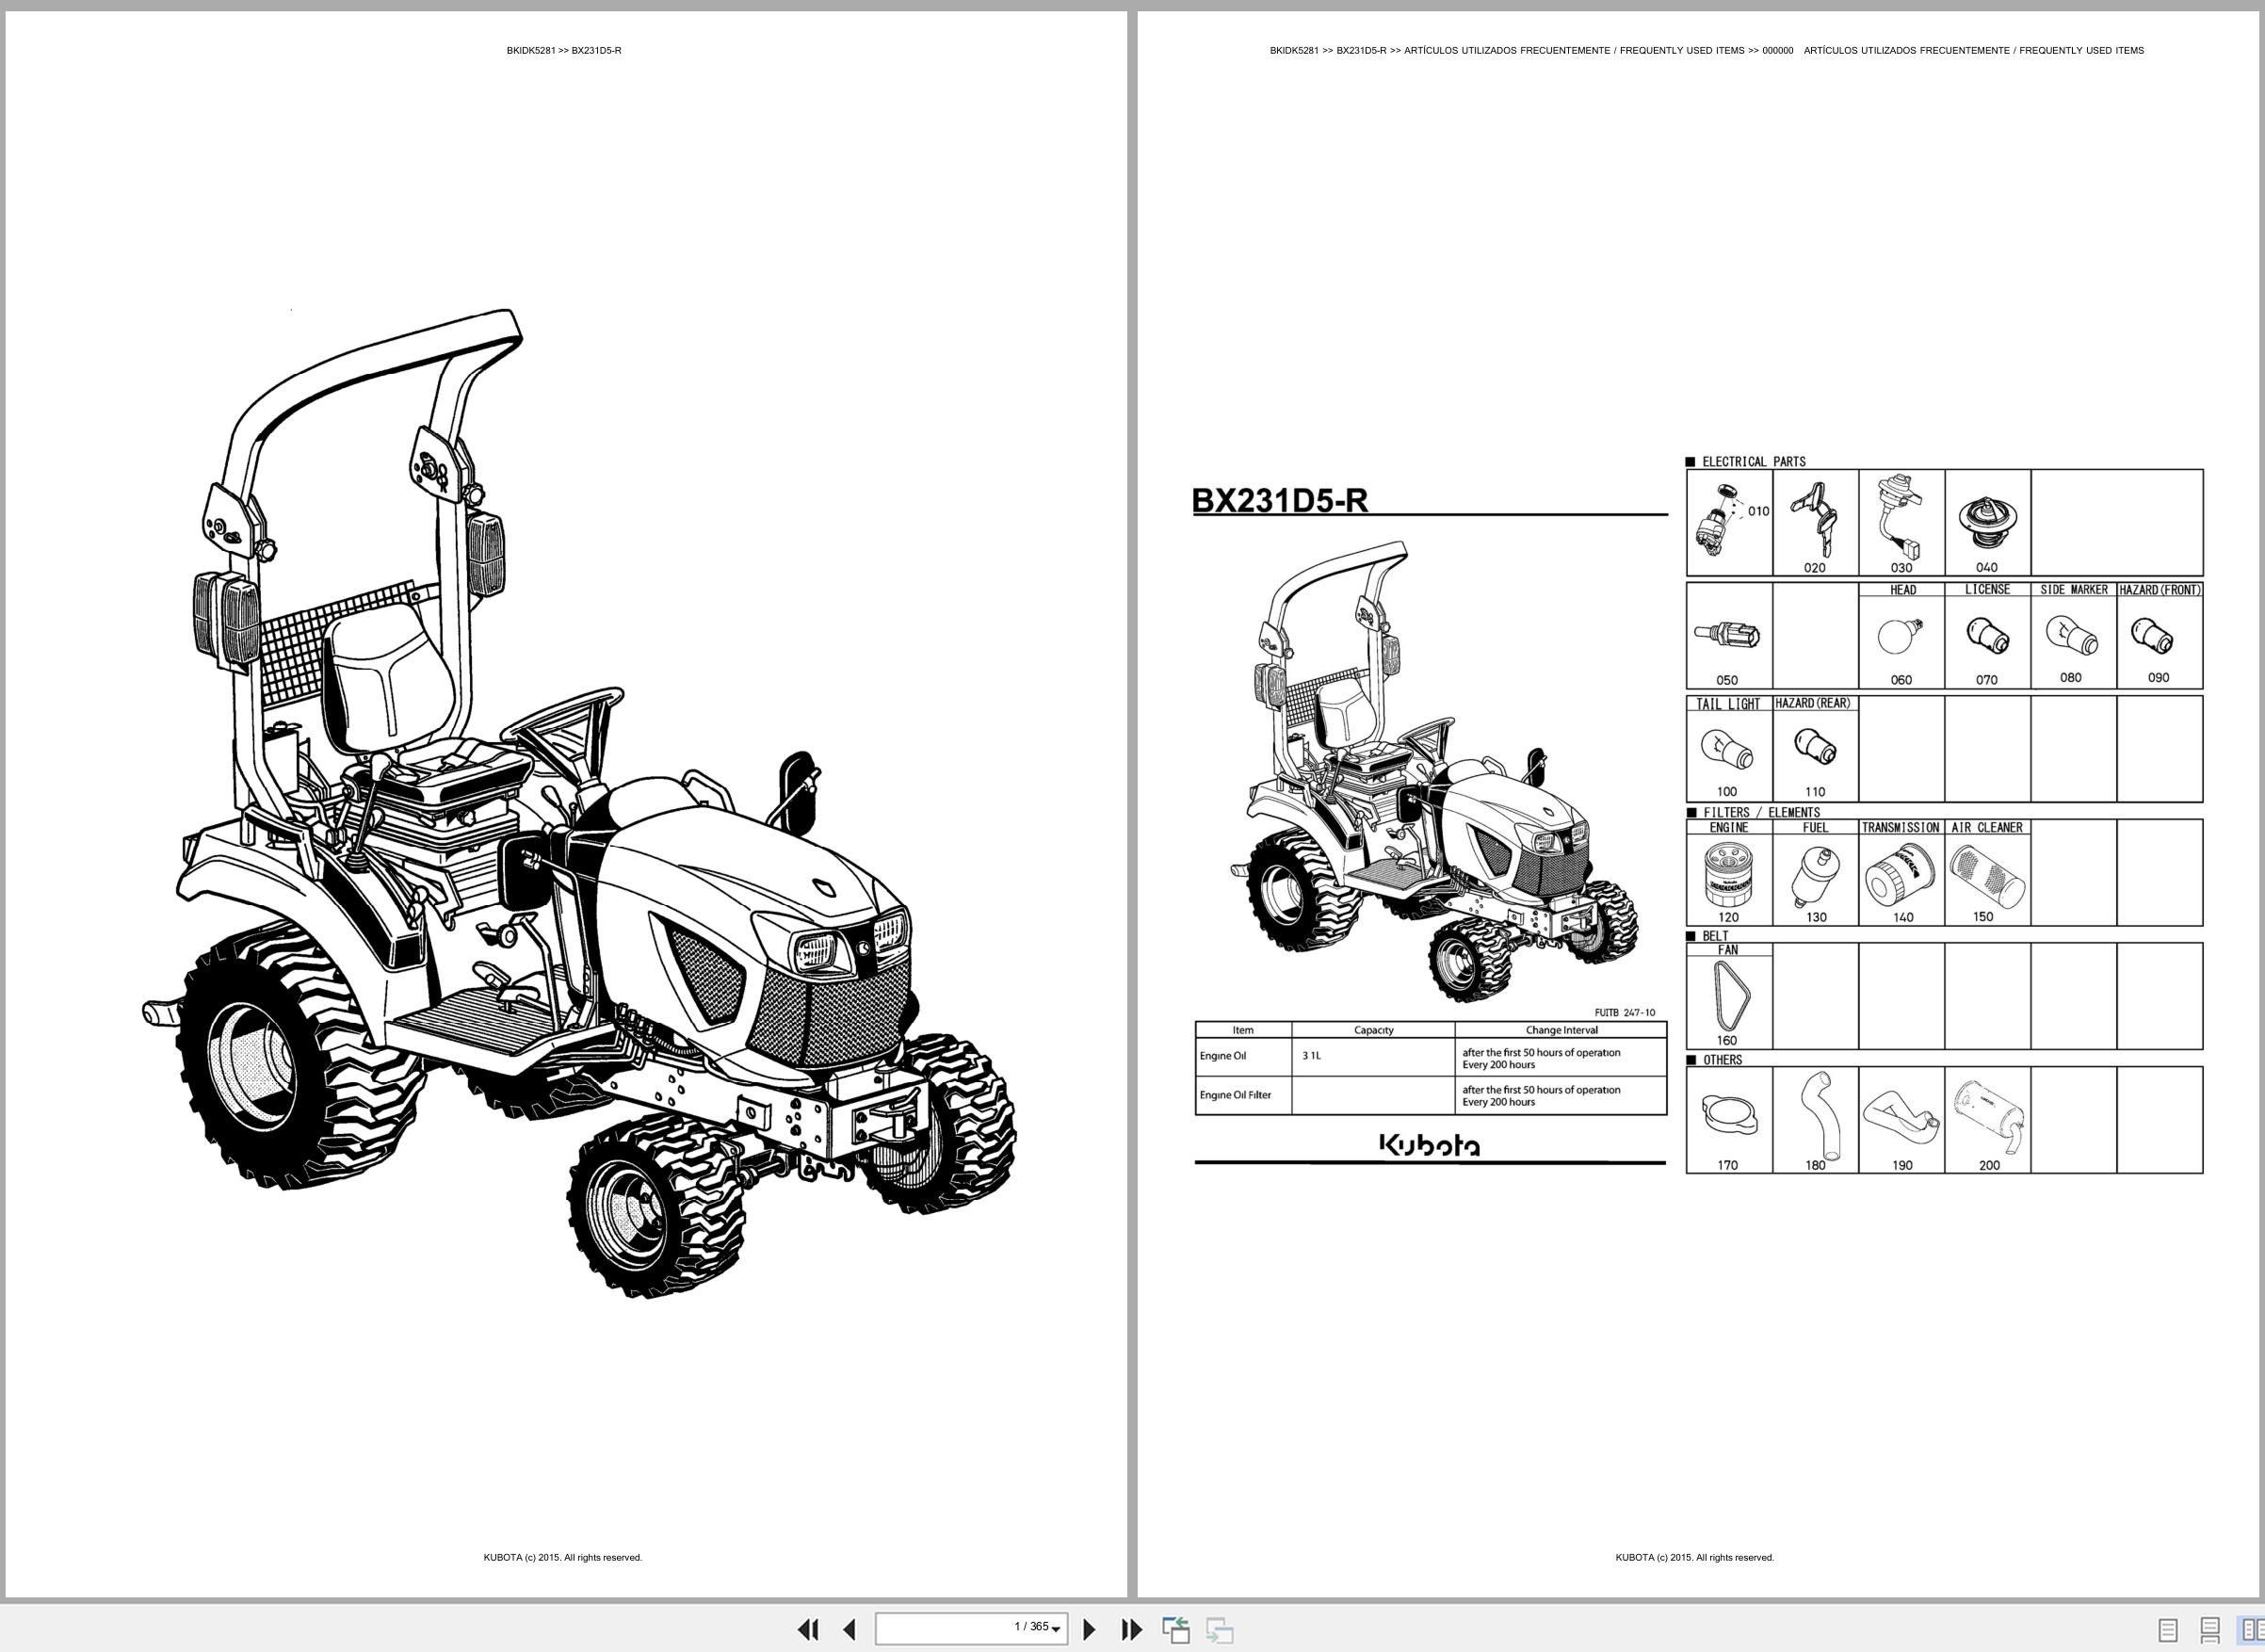The width and height of the screenshot is (2265, 1652).
Task: Click the 'Engine Oil Filter' table cell
Action: tap(1243, 1095)
